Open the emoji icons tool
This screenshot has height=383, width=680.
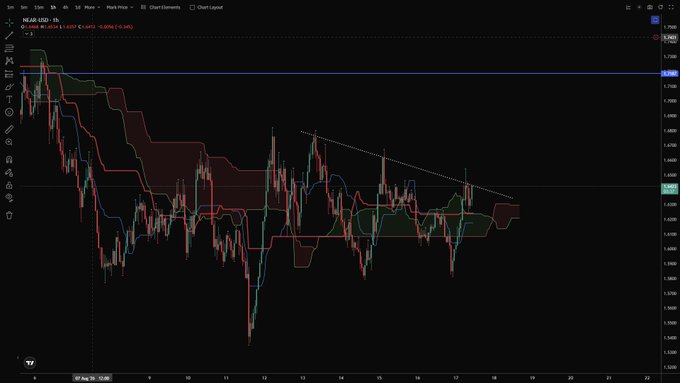[x=9, y=112]
